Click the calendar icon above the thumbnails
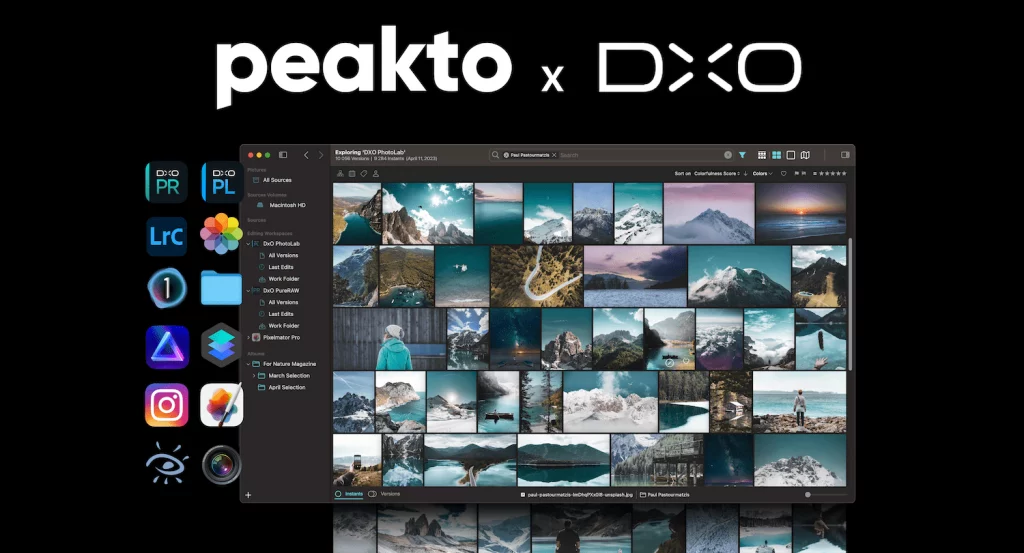This screenshot has height=553, width=1024. coord(352,174)
